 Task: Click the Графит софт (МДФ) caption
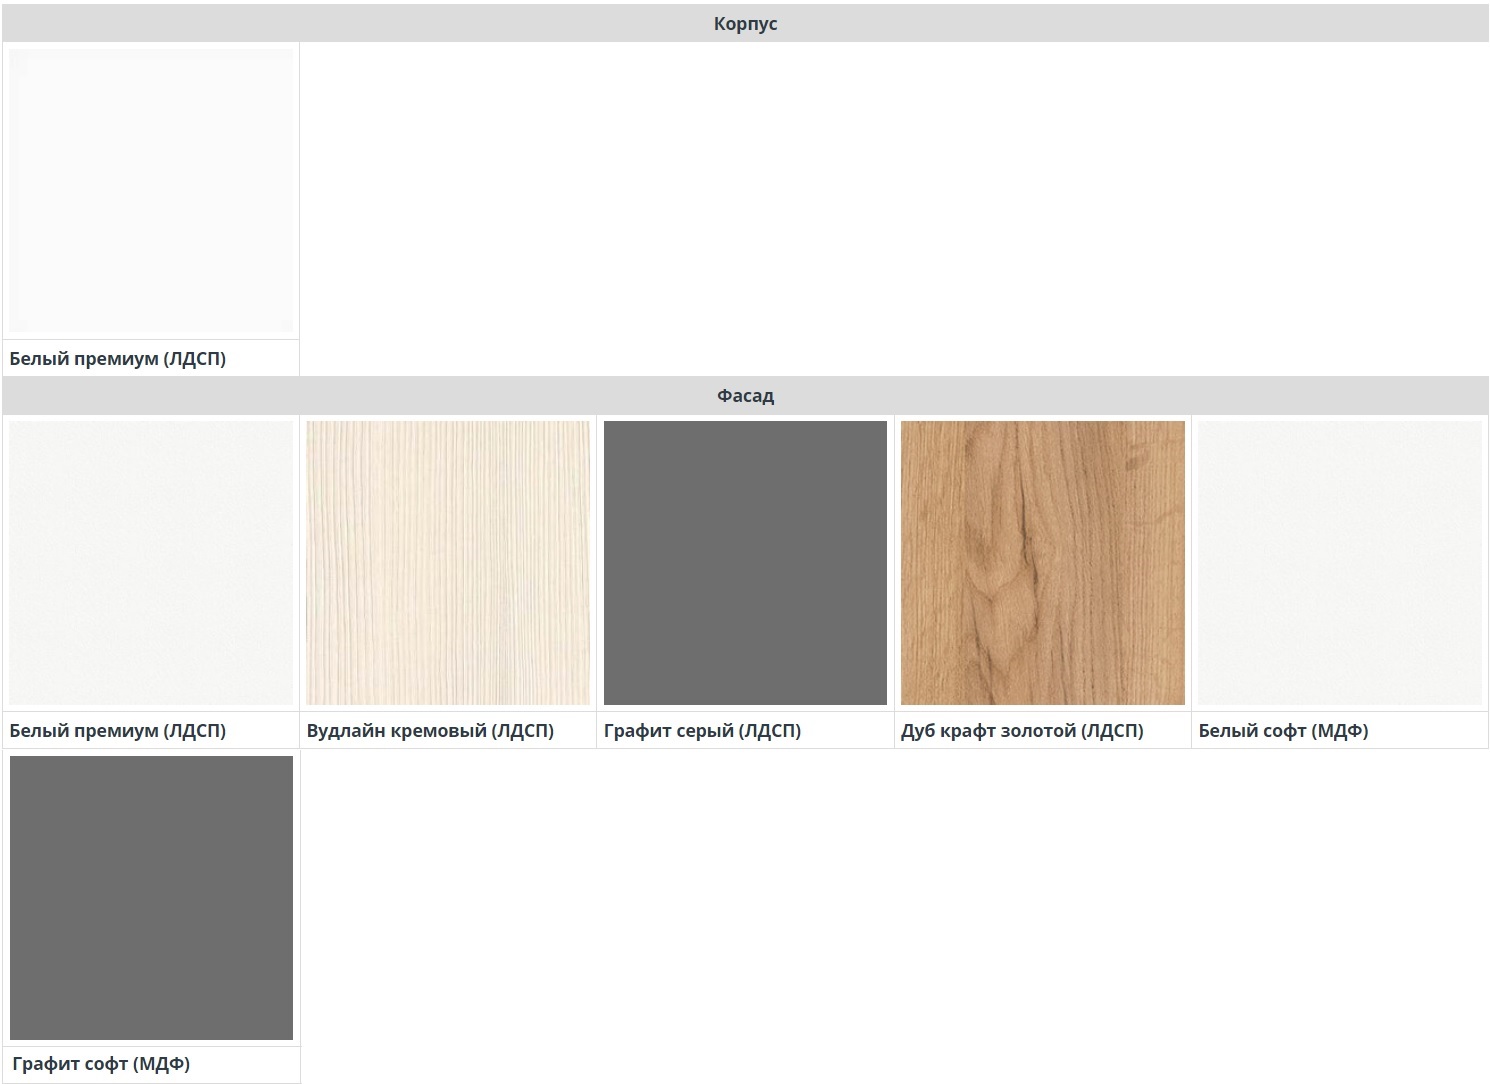(101, 1064)
